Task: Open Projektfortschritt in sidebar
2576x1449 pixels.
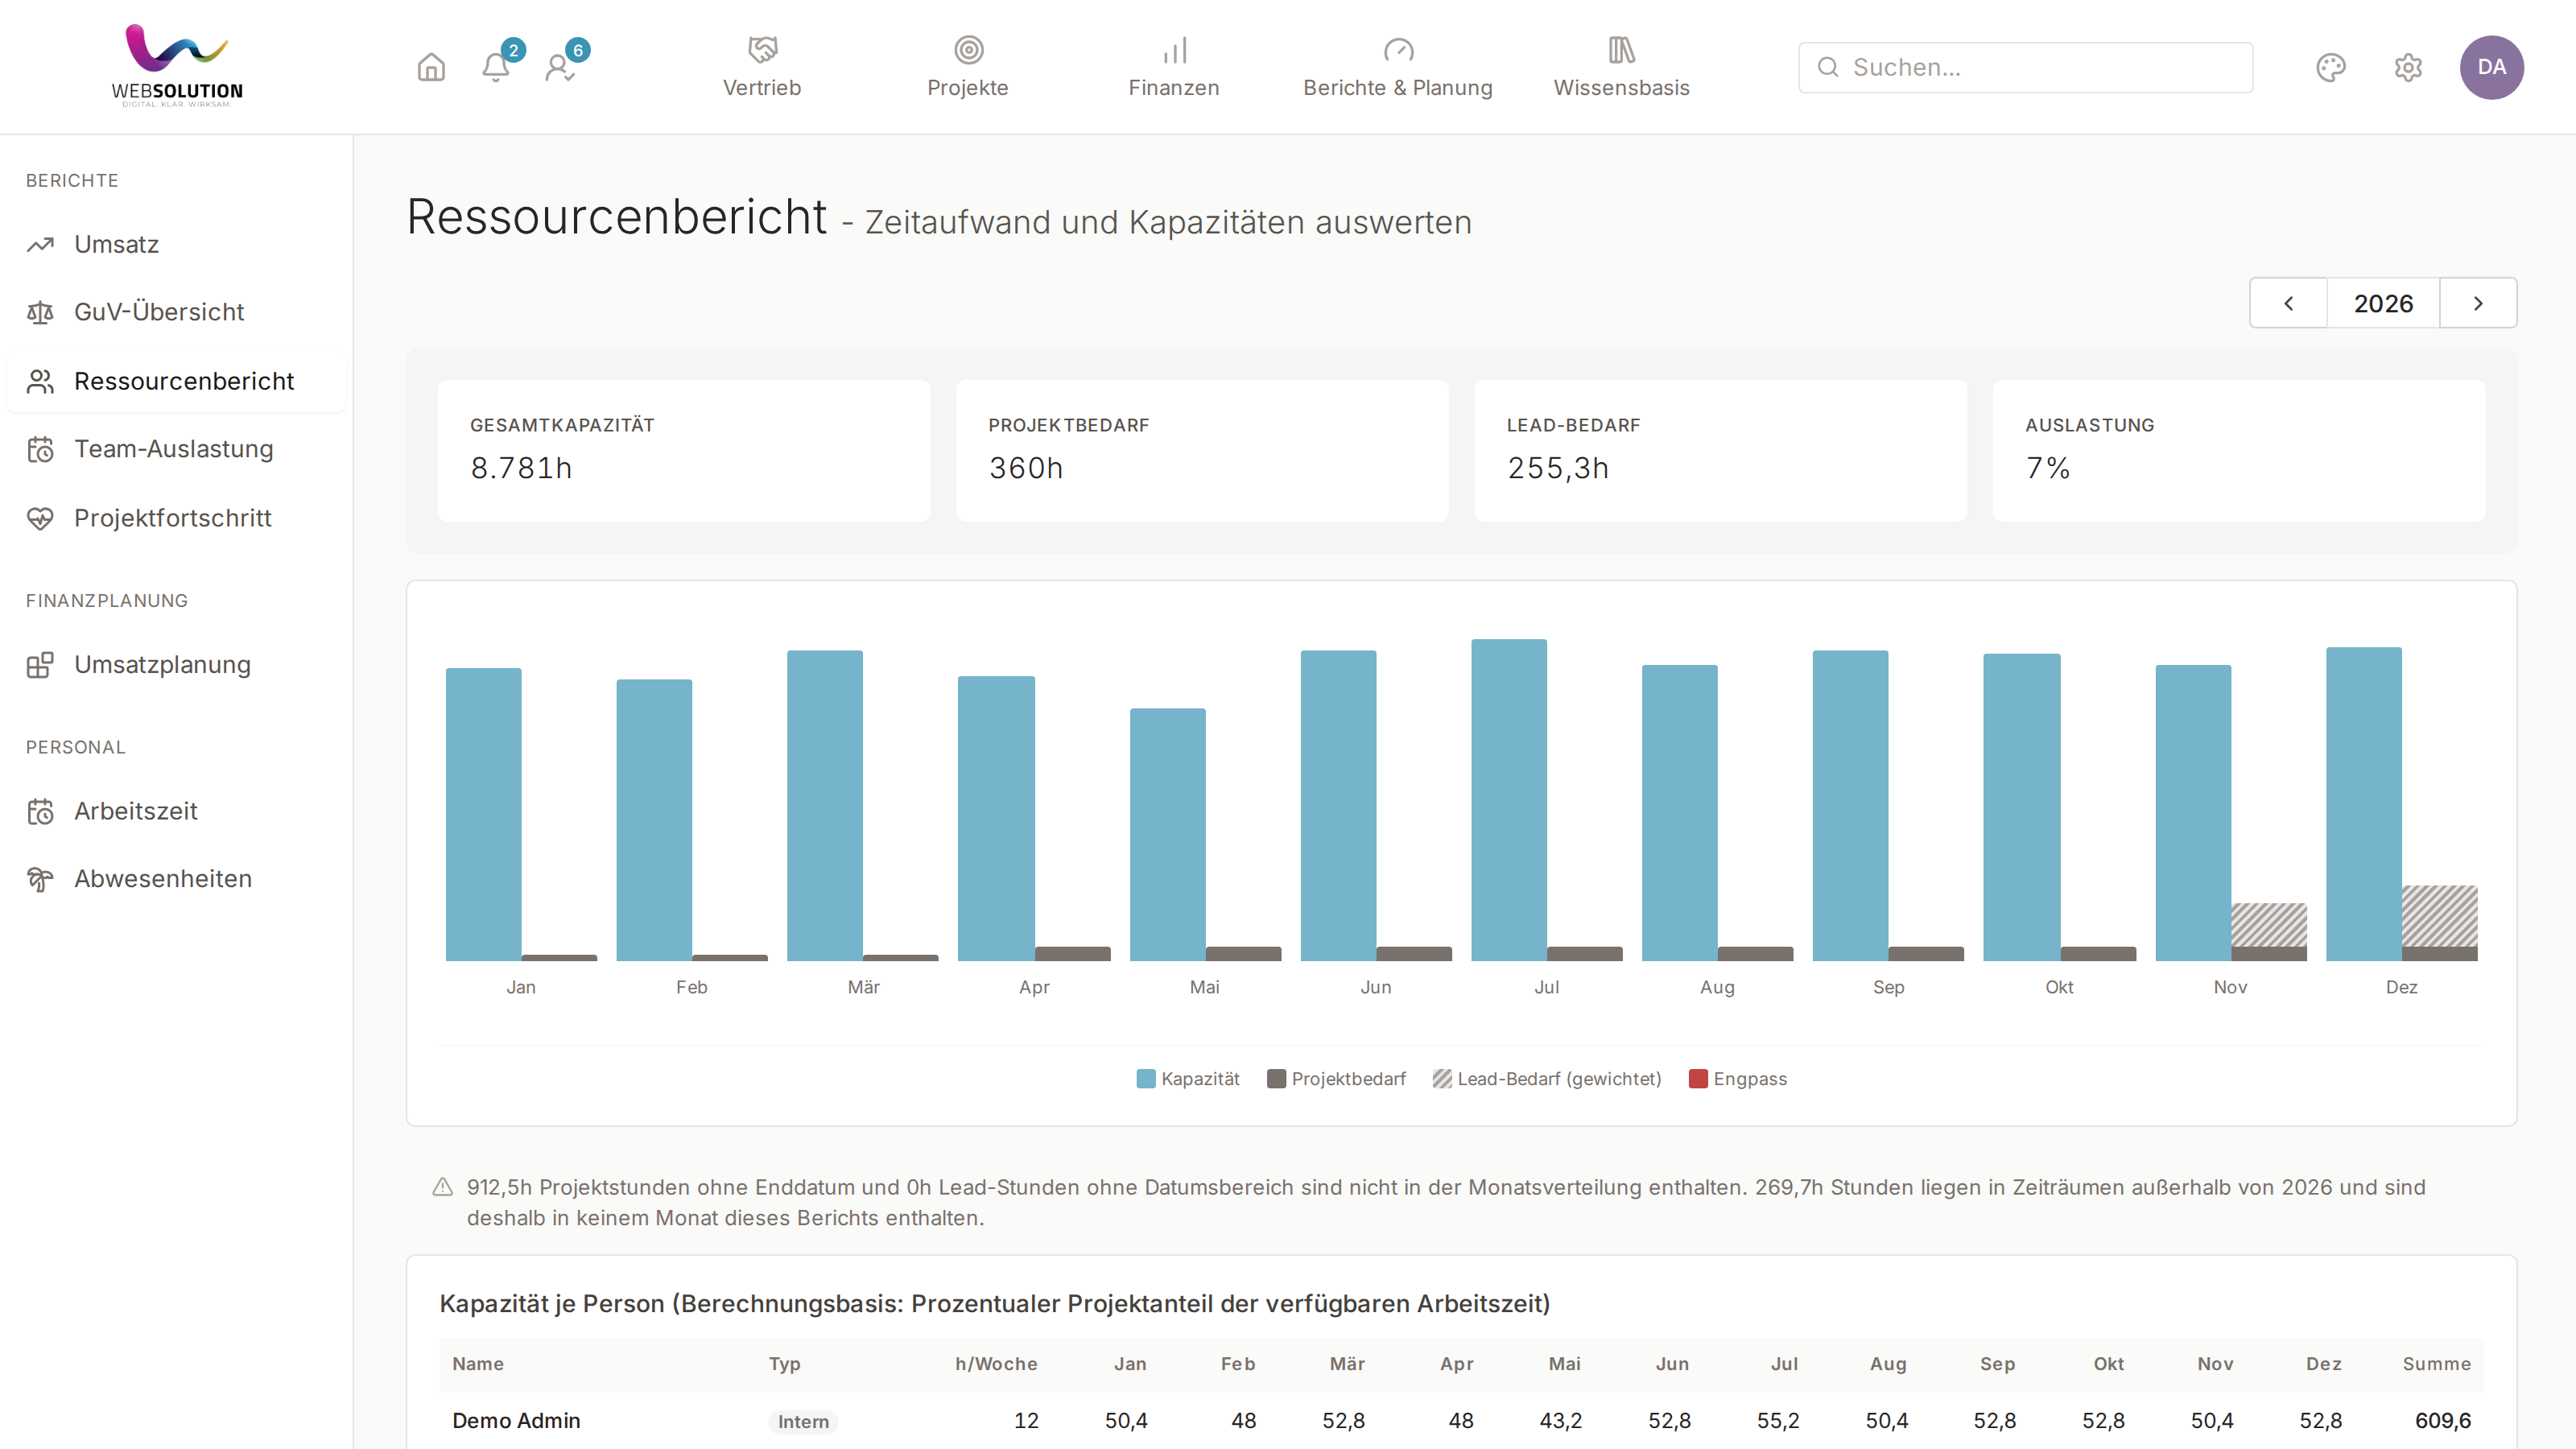Action: (x=177, y=518)
